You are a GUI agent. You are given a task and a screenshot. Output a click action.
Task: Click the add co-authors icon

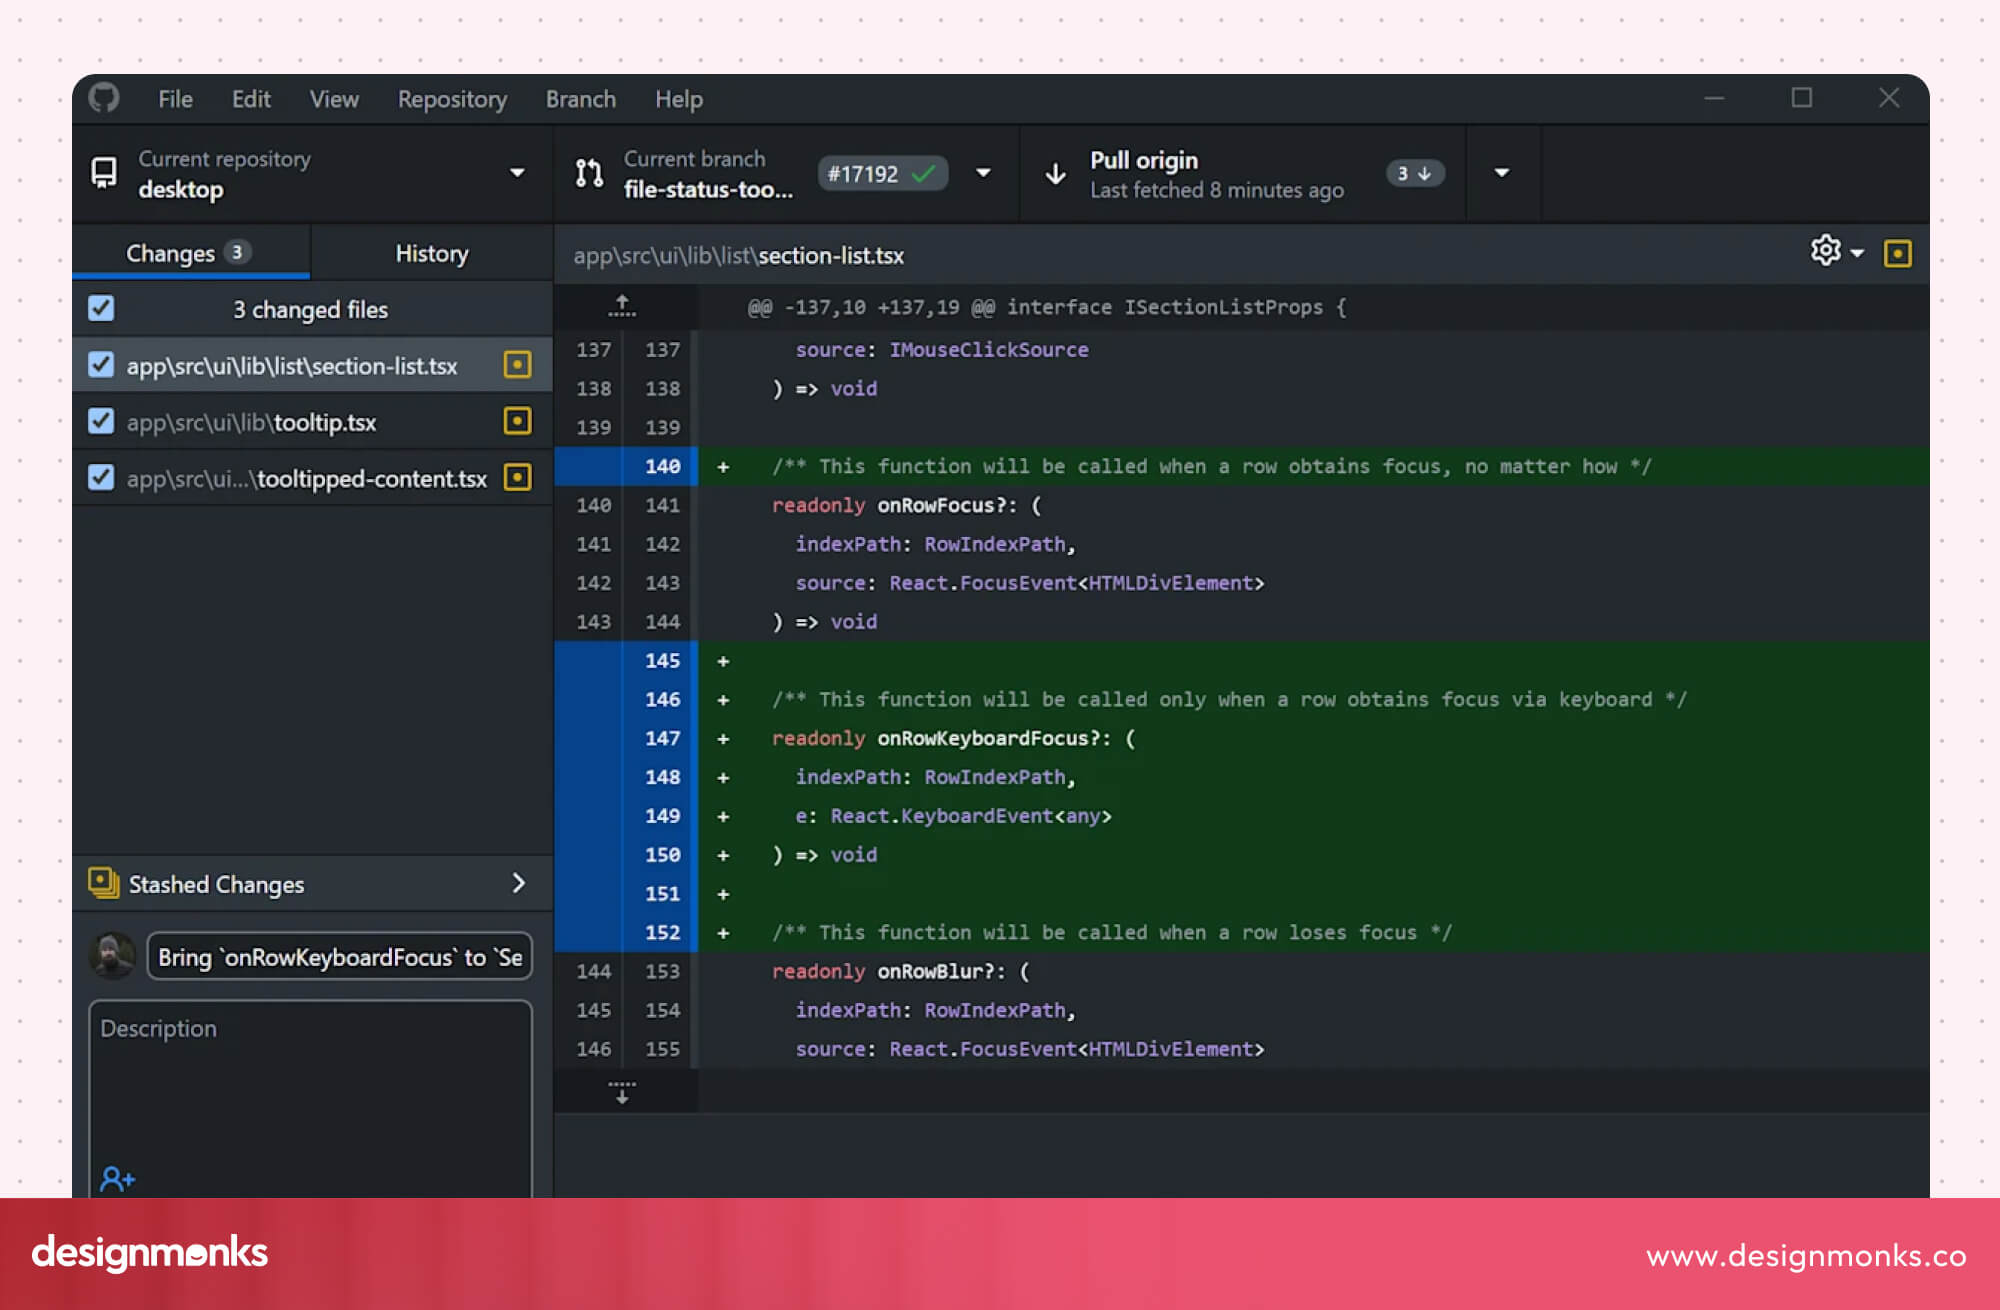118,1180
